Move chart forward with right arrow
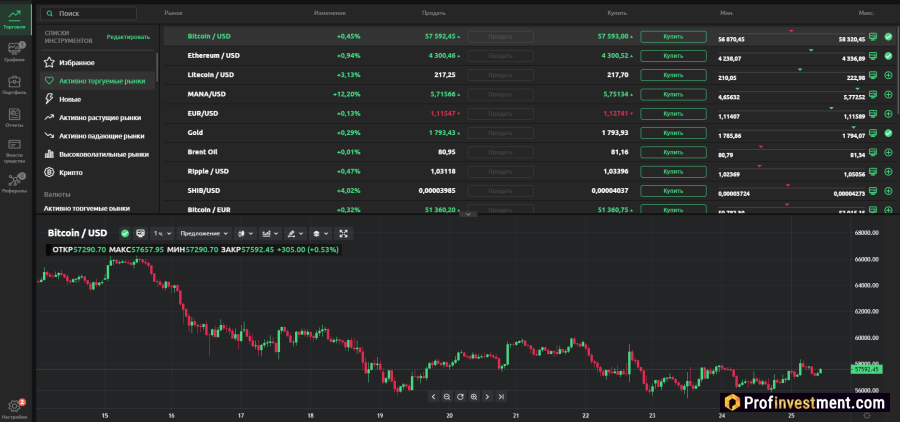 [487, 397]
